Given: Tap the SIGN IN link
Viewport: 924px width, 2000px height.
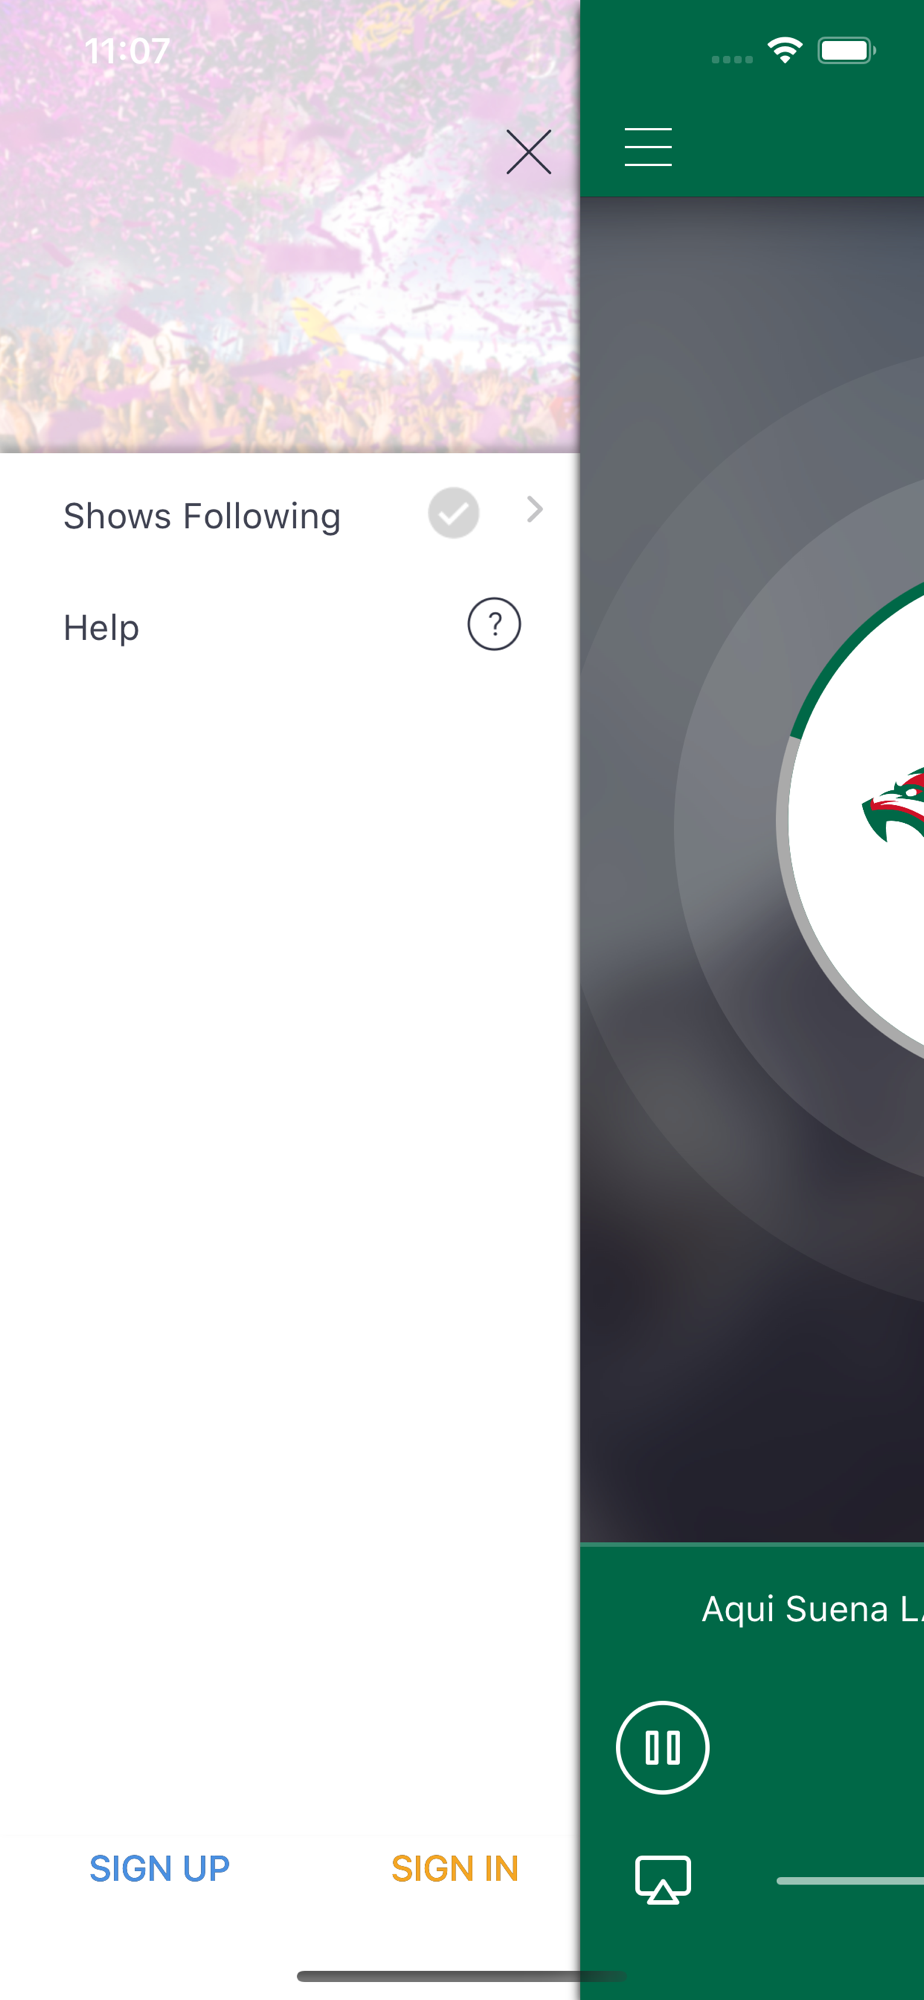Looking at the screenshot, I should coord(455,1868).
